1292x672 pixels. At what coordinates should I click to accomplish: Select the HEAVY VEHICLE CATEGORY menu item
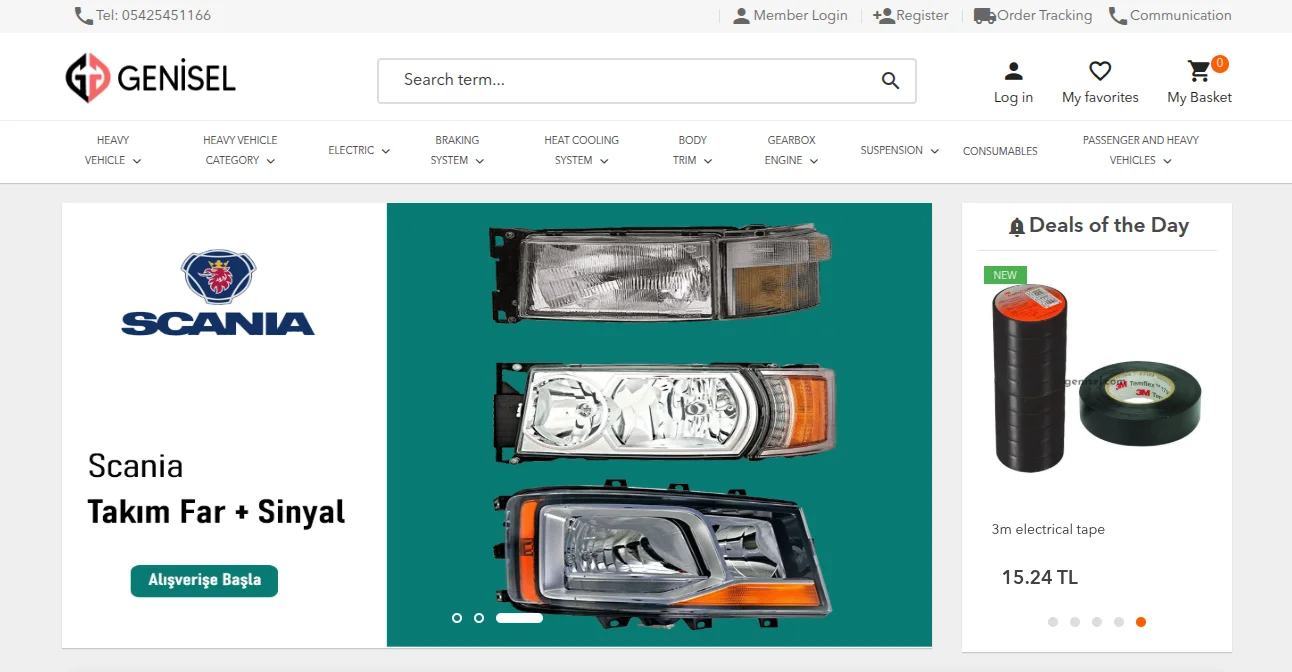[x=240, y=150]
